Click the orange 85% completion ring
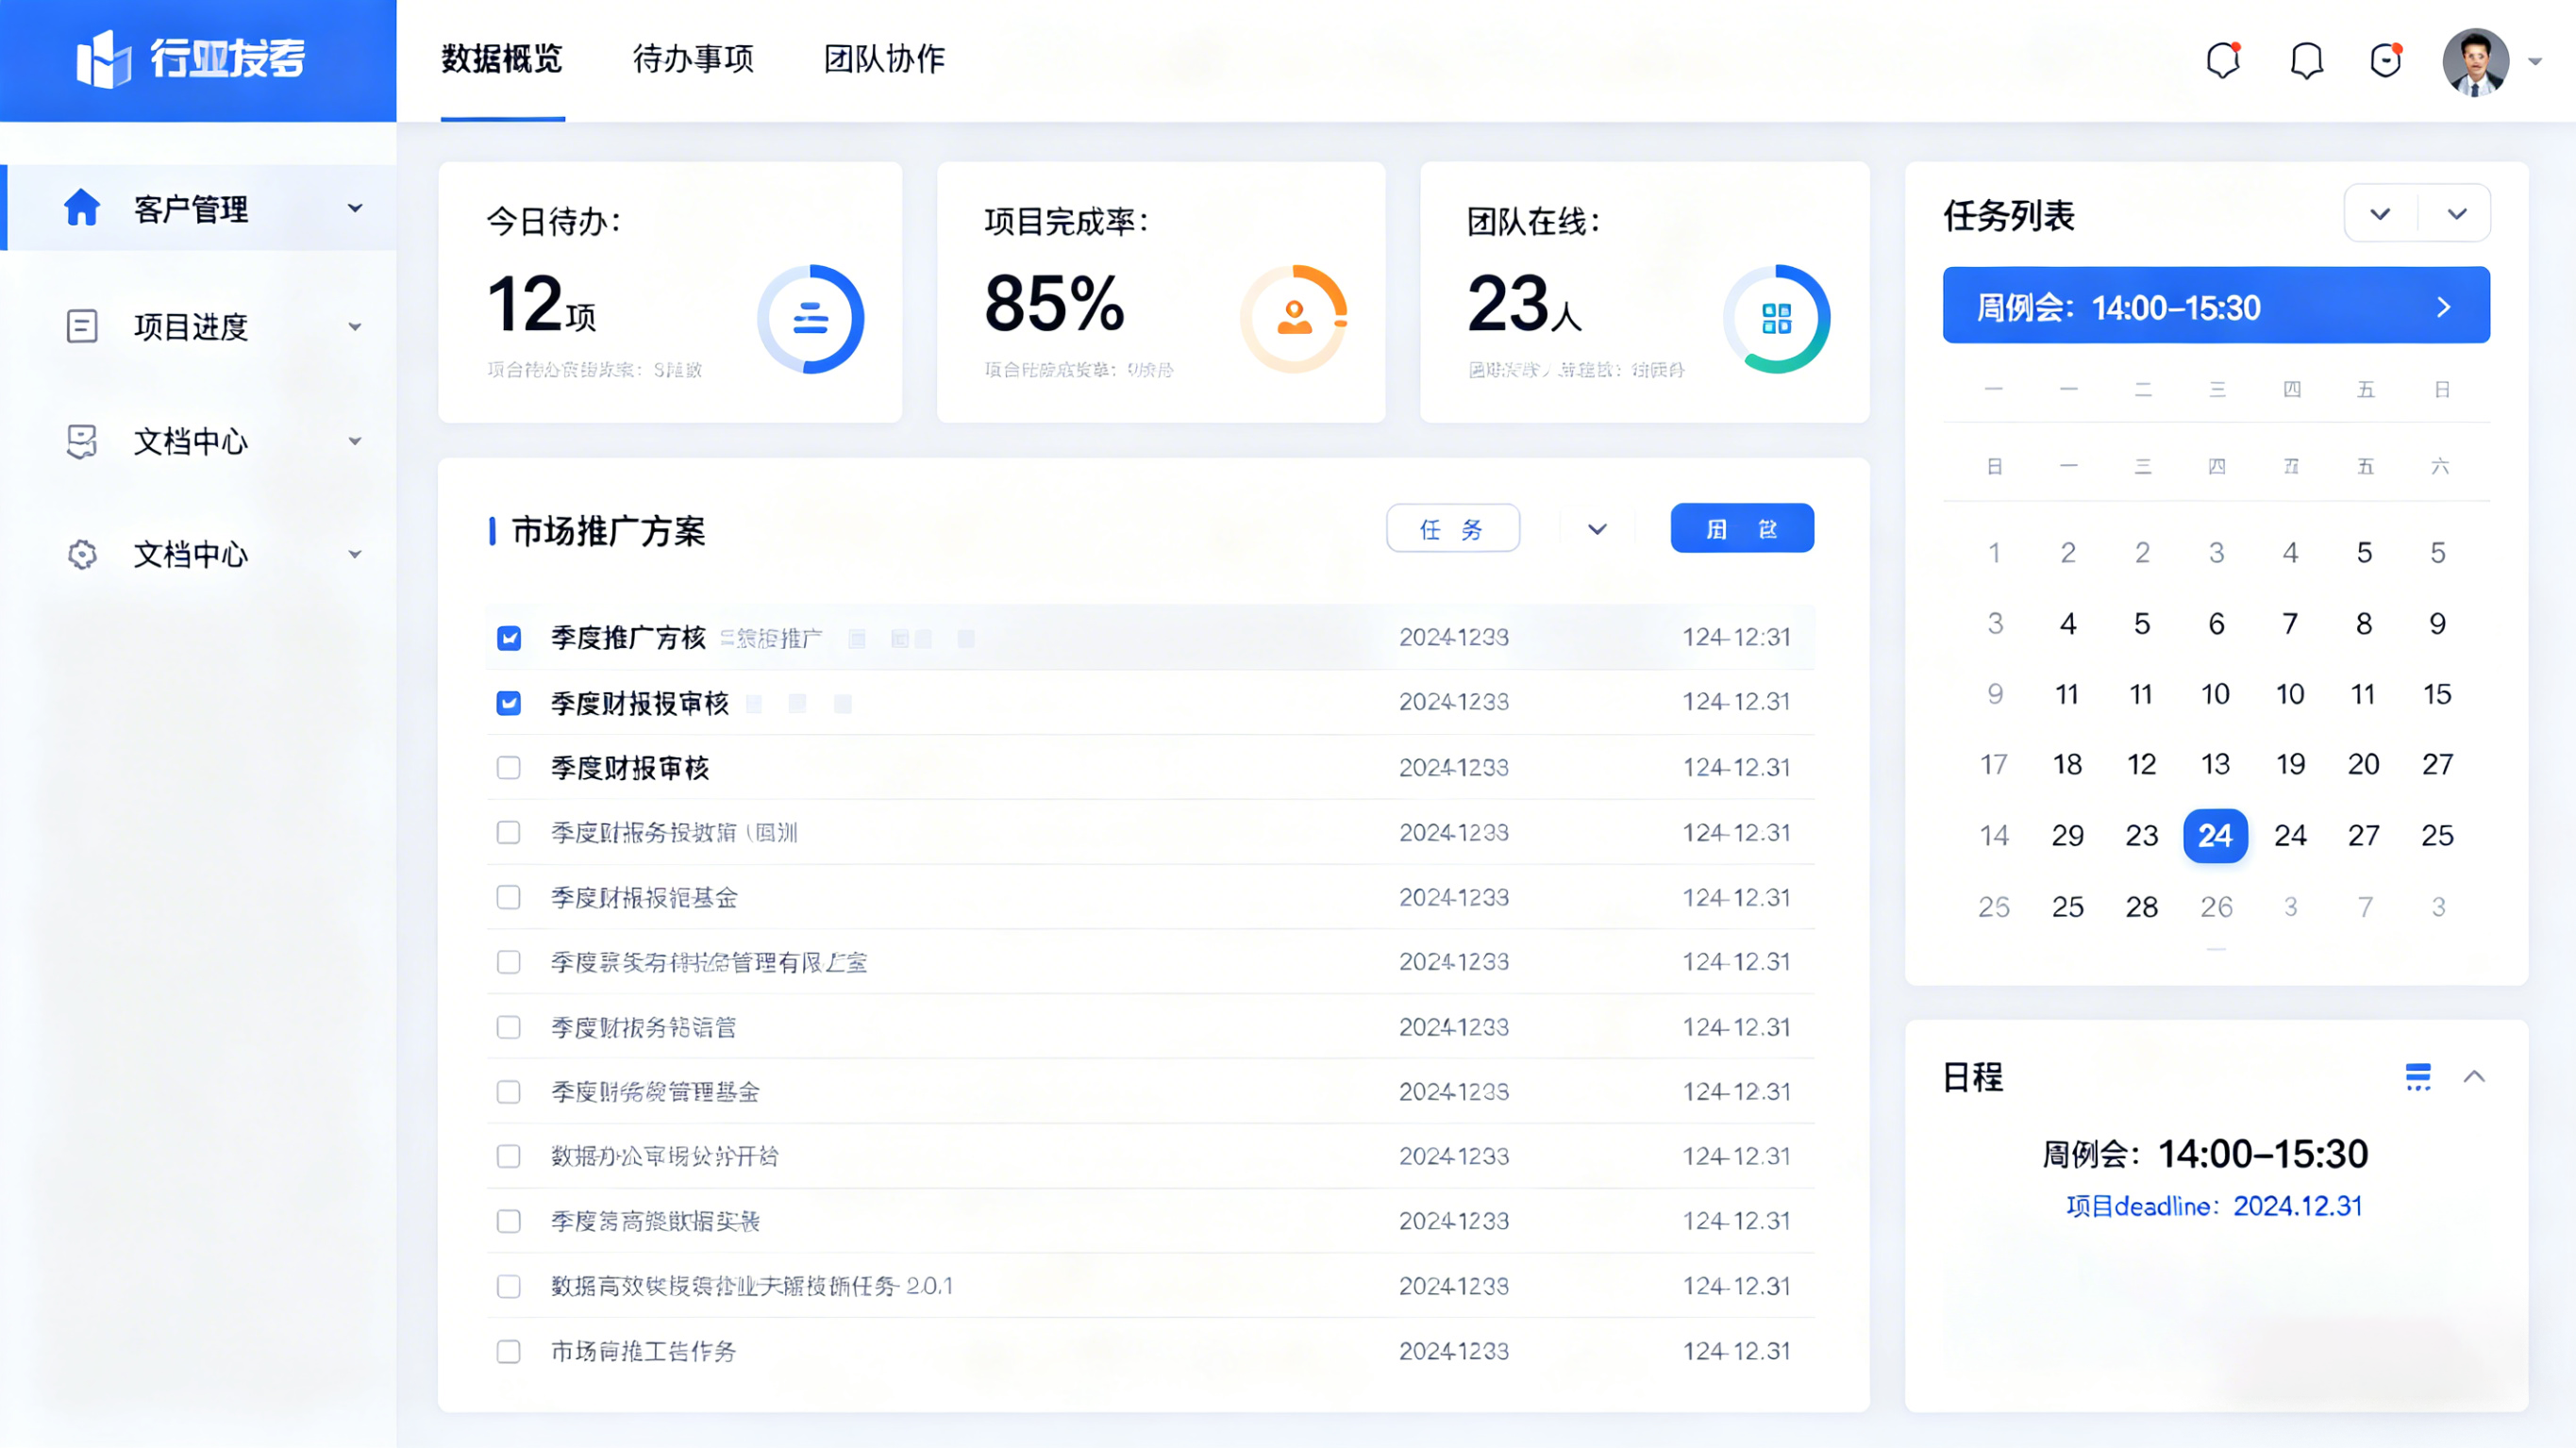Image resolution: width=2576 pixels, height=1448 pixels. (x=1294, y=318)
